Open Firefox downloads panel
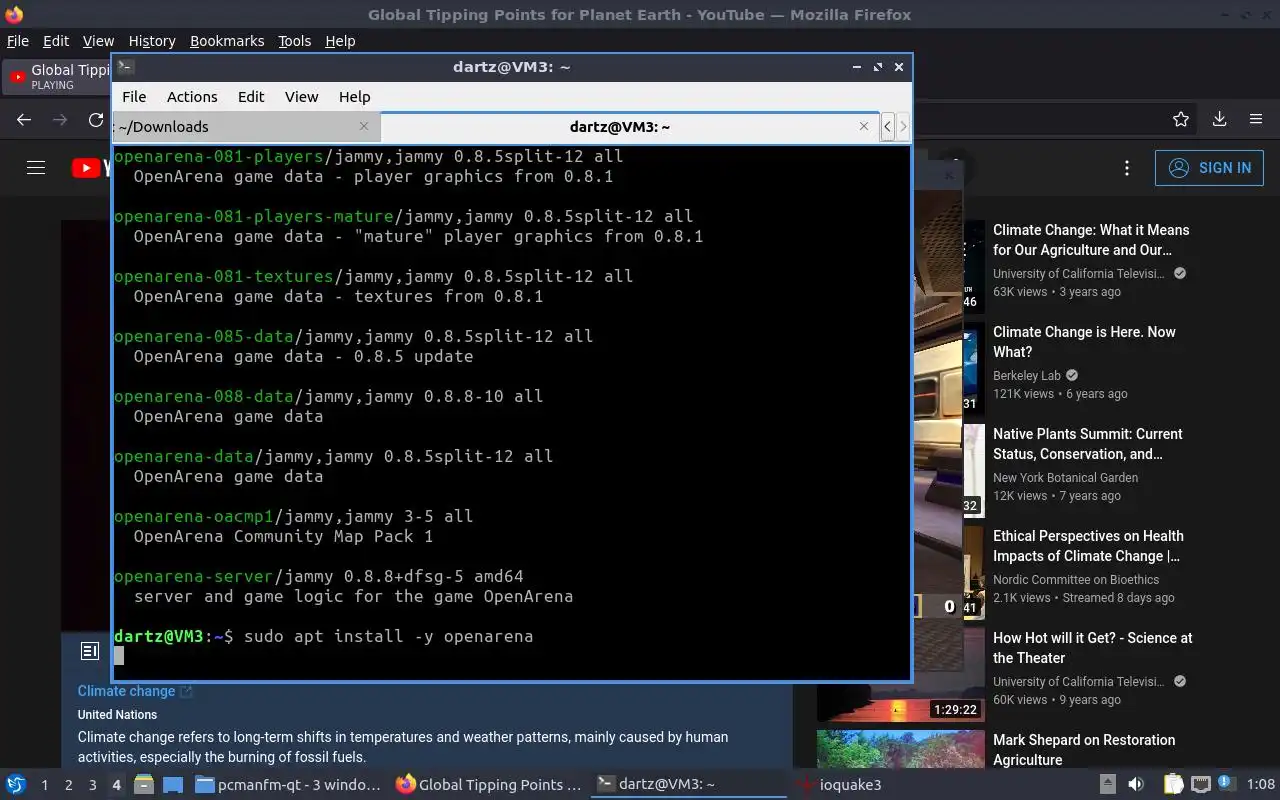 click(x=1219, y=120)
